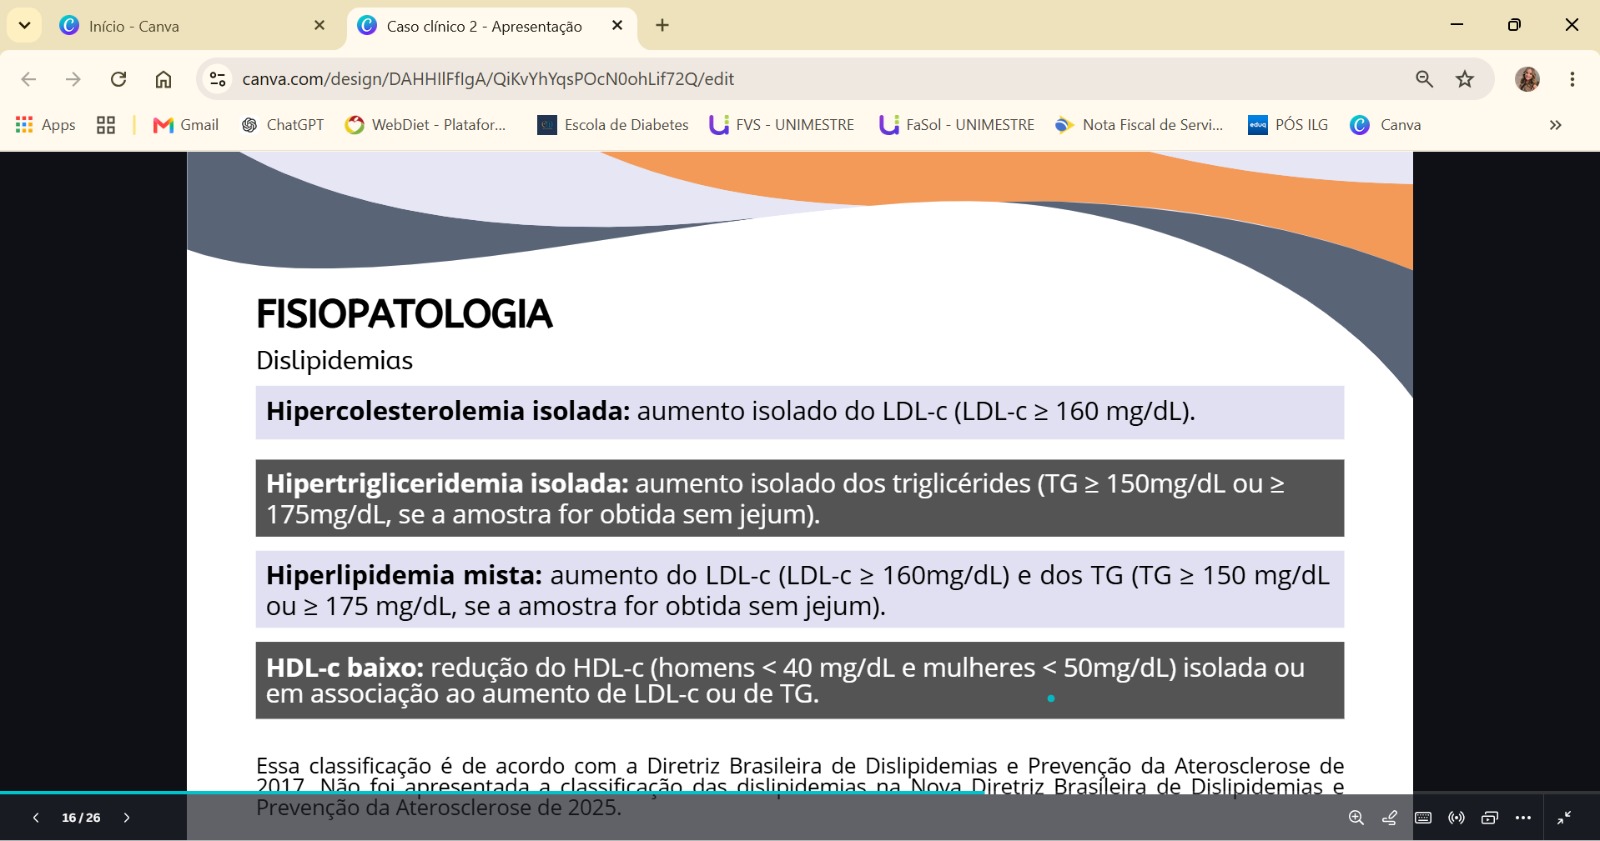1600x841 pixels.
Task: Navigate back in browser history
Action: [x=28, y=79]
